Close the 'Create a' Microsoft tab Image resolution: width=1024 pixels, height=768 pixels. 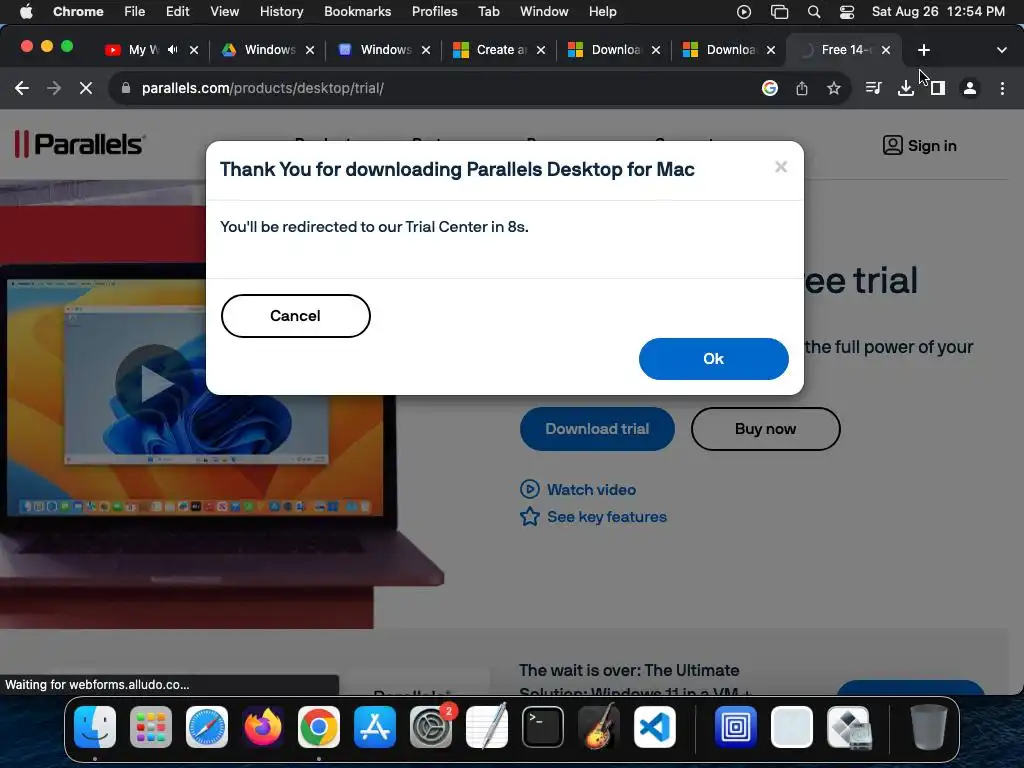click(541, 50)
